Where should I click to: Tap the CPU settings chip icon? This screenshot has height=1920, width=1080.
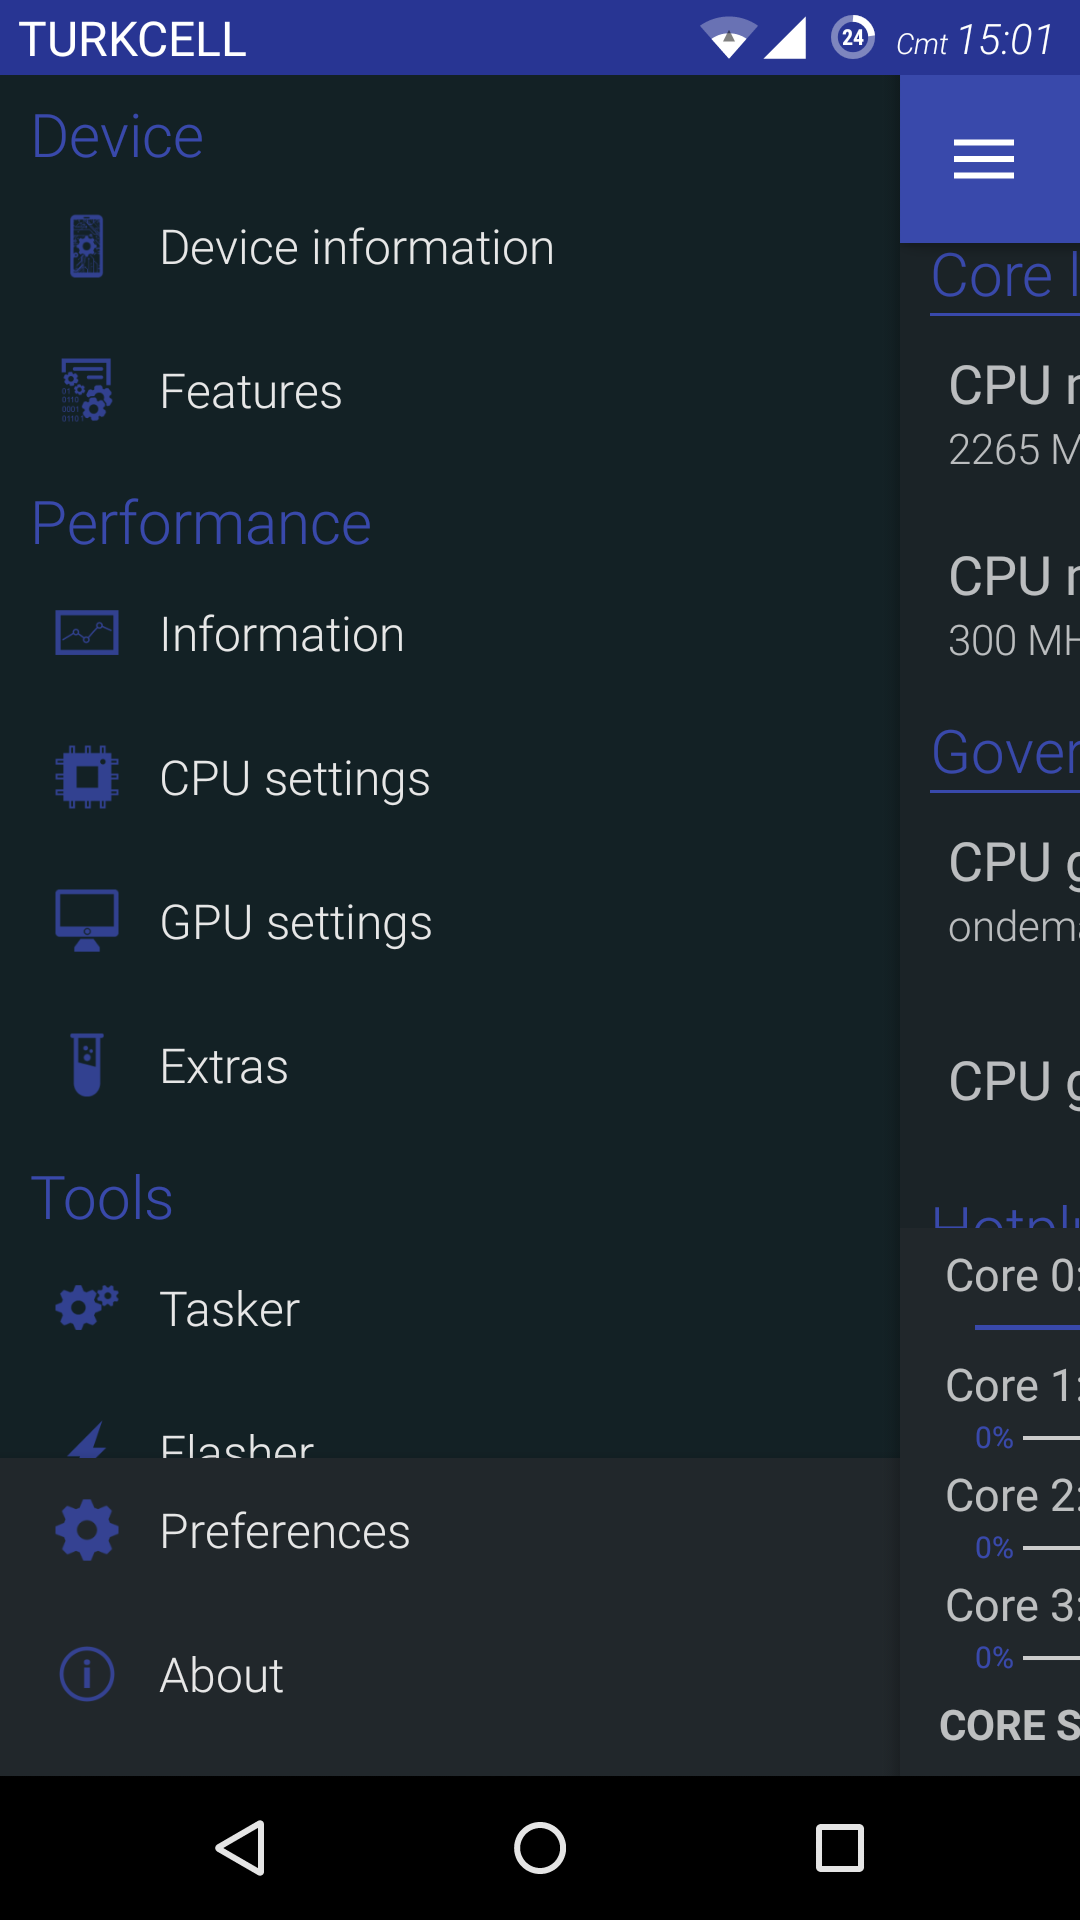point(87,777)
